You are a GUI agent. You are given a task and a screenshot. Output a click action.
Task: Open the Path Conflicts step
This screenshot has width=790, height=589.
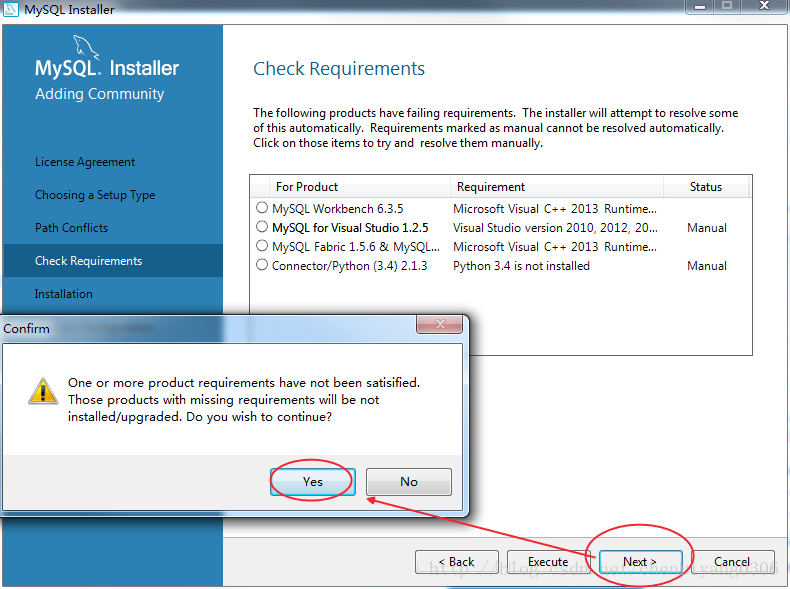(71, 228)
